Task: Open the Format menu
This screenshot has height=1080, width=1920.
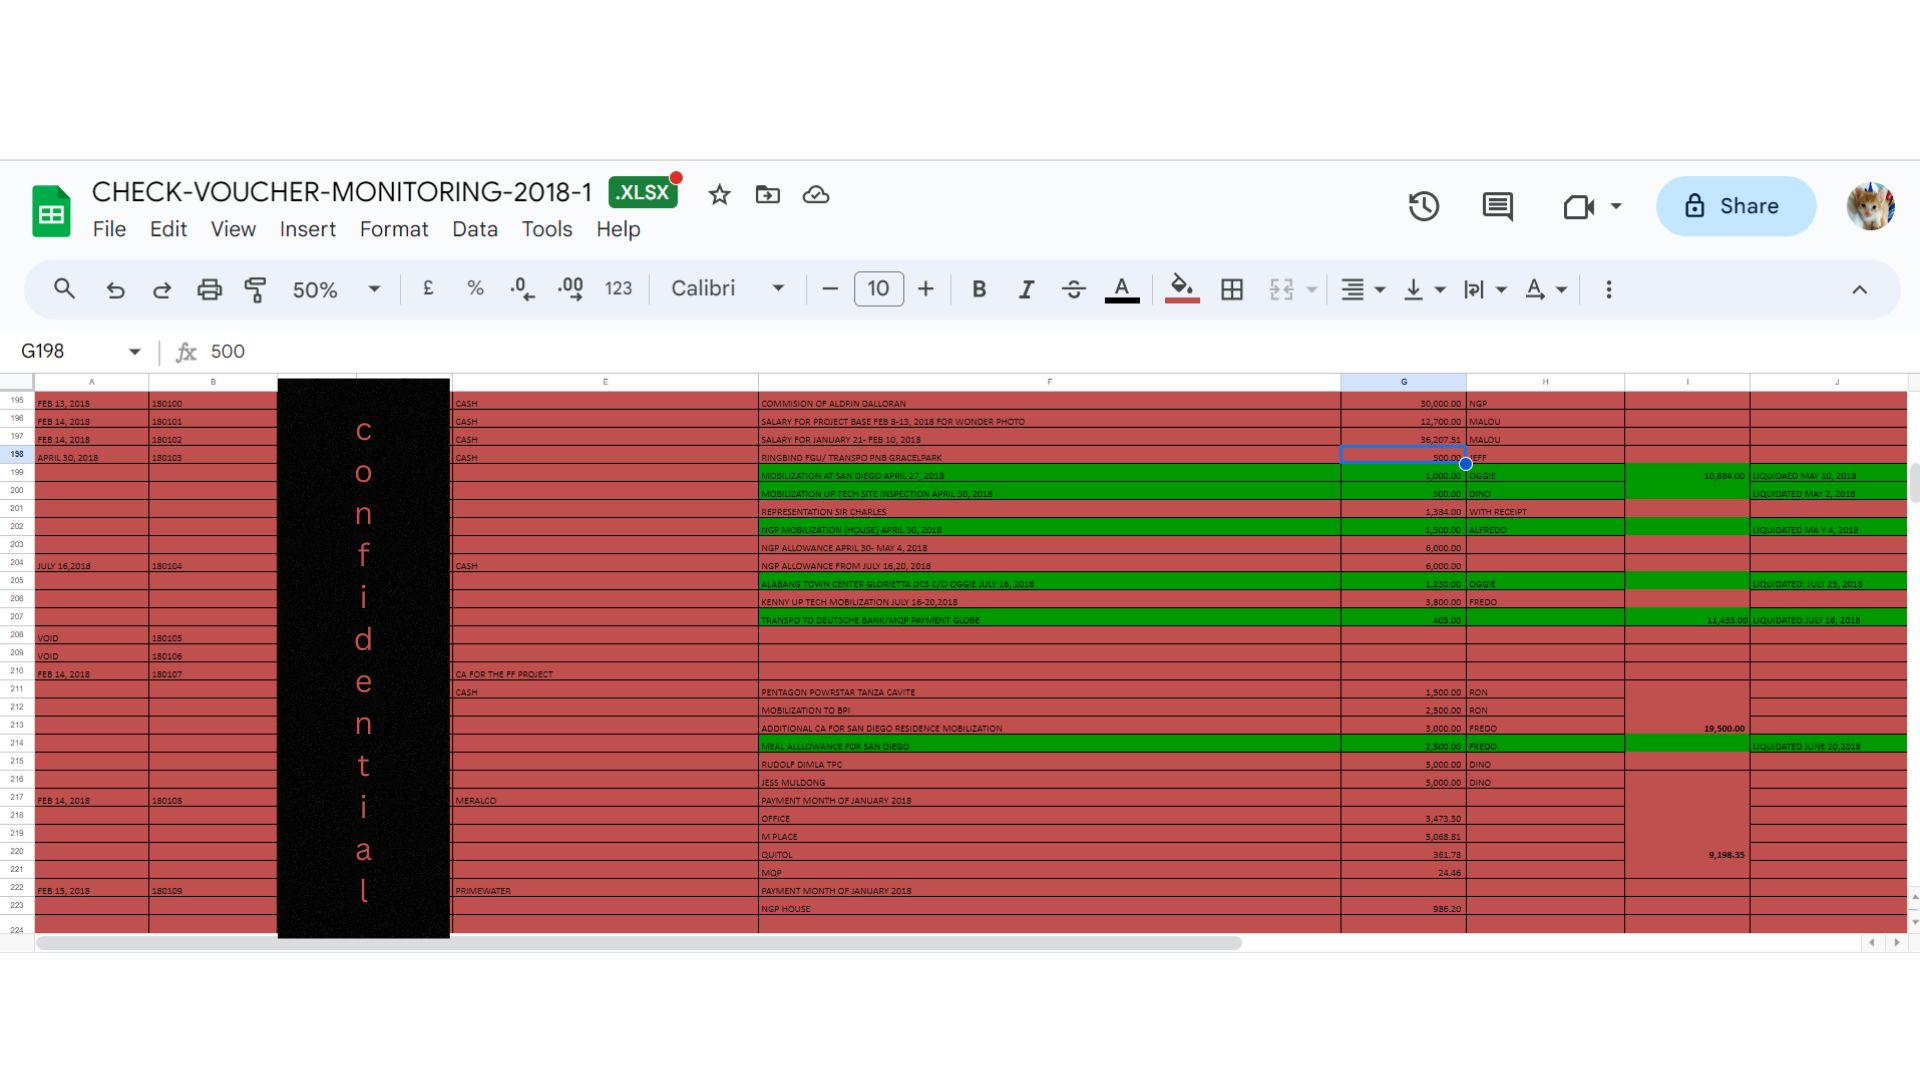Action: click(x=393, y=229)
